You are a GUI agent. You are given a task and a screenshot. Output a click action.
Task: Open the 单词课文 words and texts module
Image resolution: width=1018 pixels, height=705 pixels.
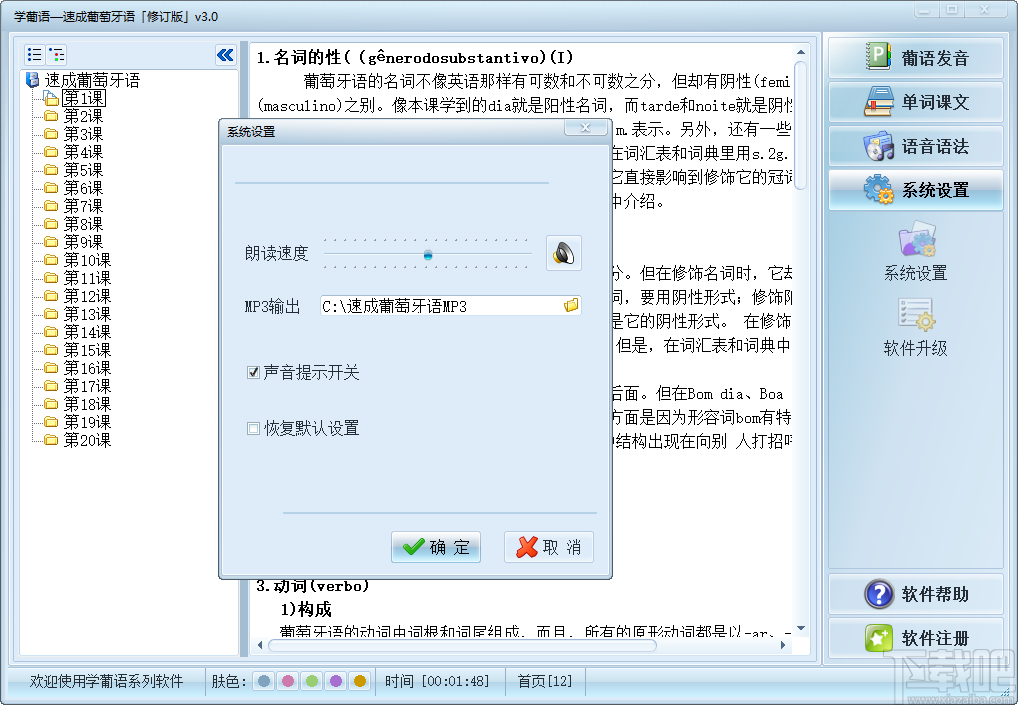[915, 101]
